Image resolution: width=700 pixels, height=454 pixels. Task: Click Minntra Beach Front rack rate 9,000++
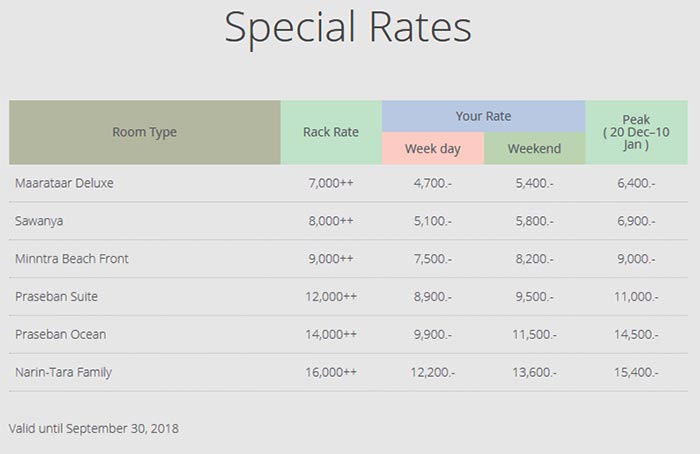(331, 259)
